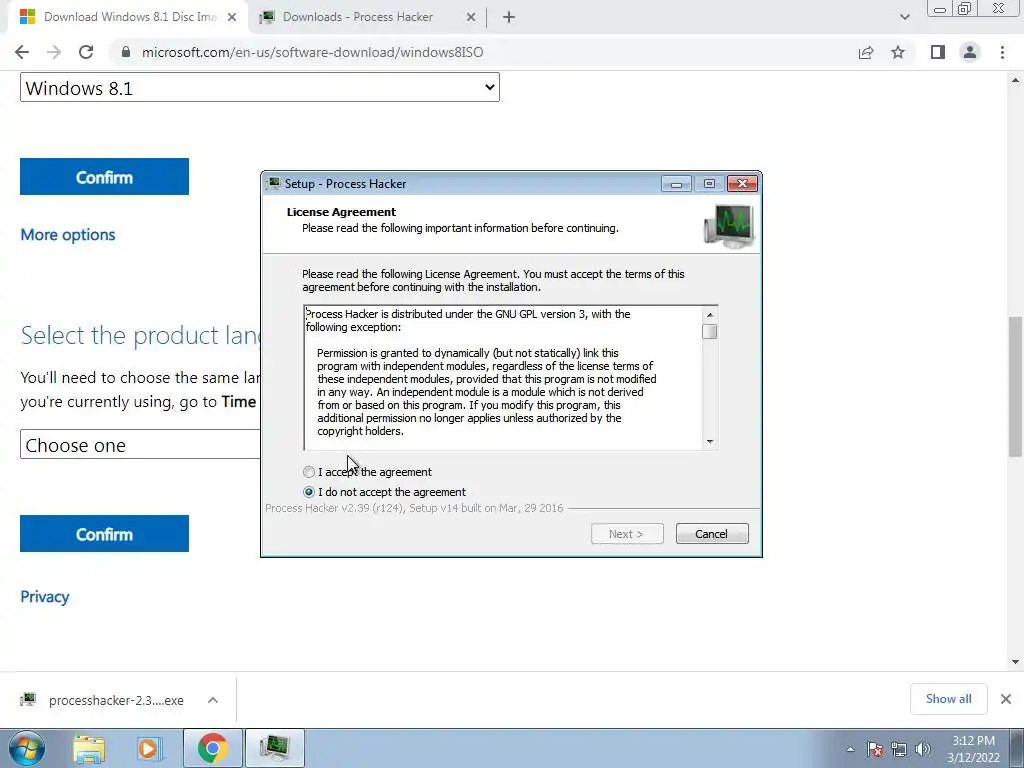Close the Download Windows 8.1 tab

232,17
